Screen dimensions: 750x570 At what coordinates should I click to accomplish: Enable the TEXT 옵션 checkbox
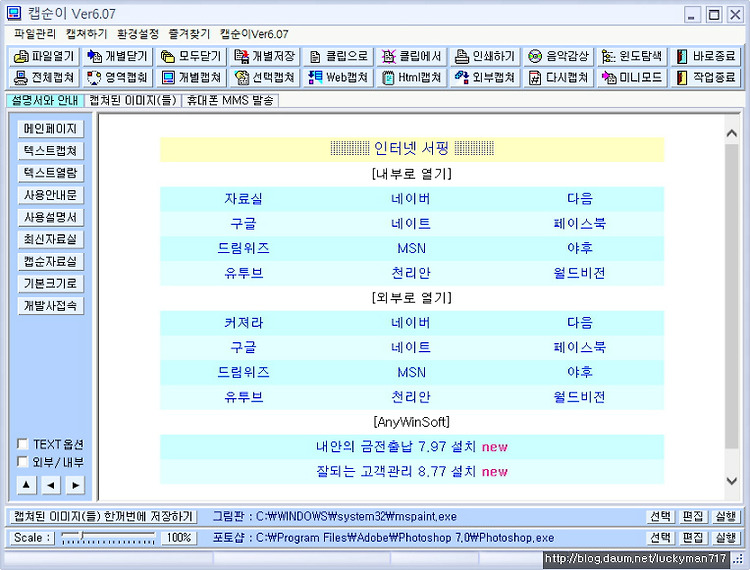click(22, 444)
